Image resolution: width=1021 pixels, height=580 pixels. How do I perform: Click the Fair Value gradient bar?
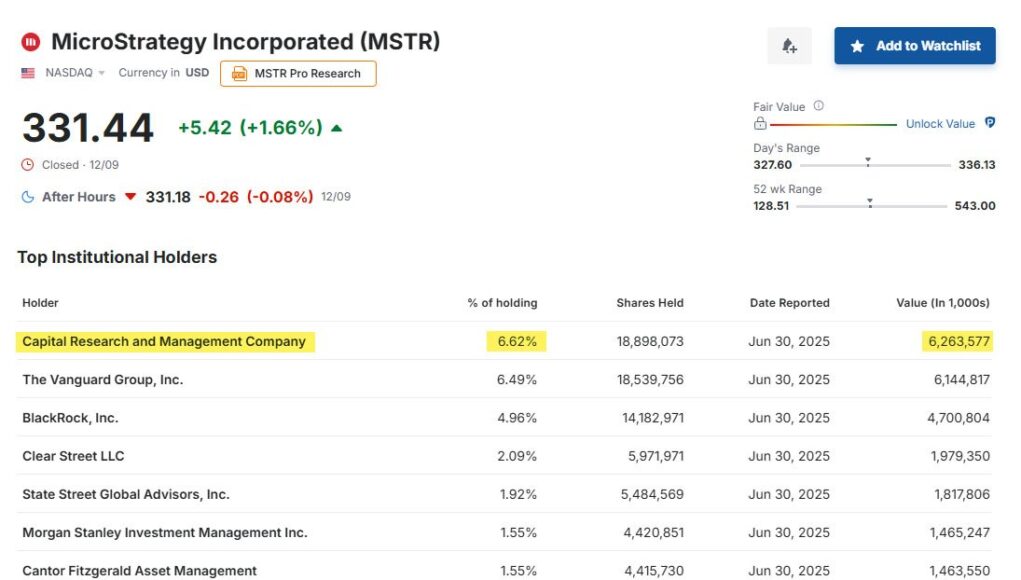tap(833, 124)
